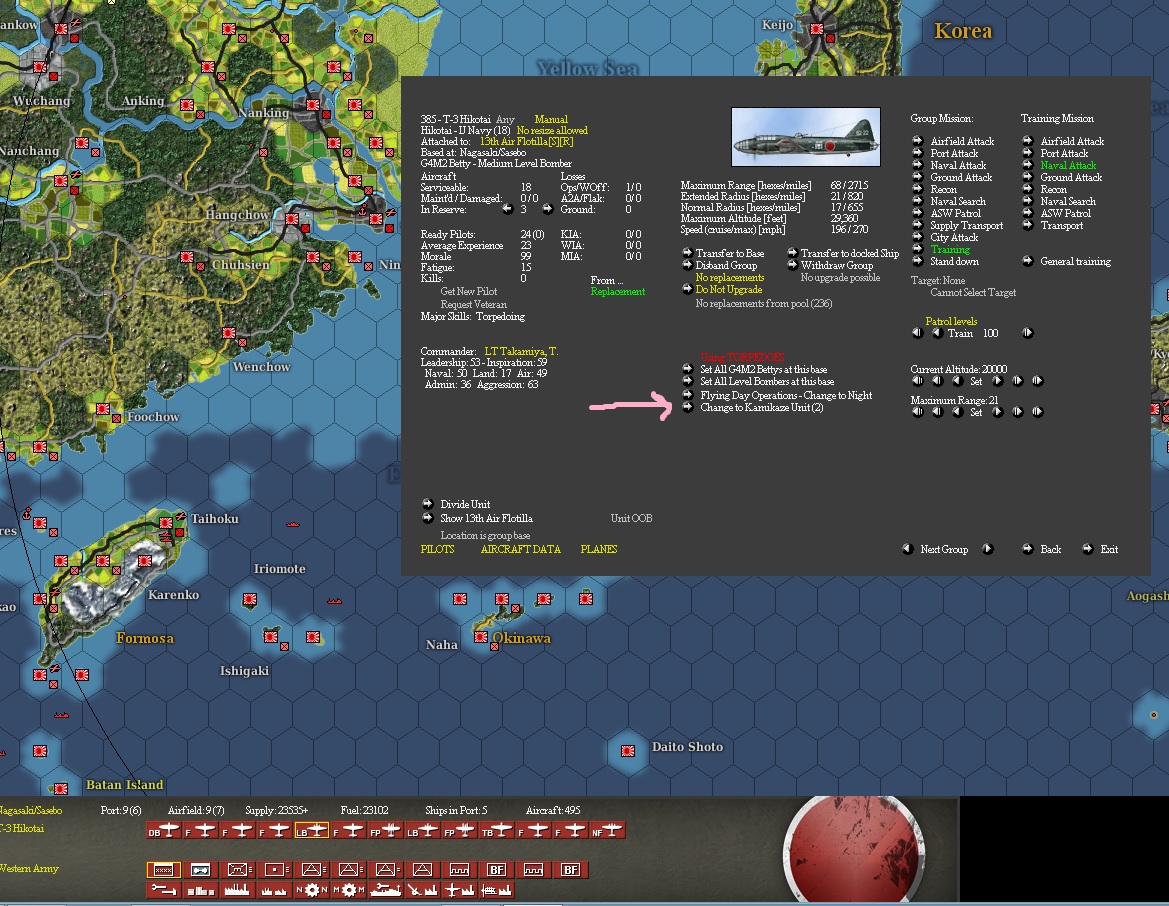The height and width of the screenshot is (906, 1169).
Task: Decrease In Reserve aircraft count
Action: (x=508, y=209)
